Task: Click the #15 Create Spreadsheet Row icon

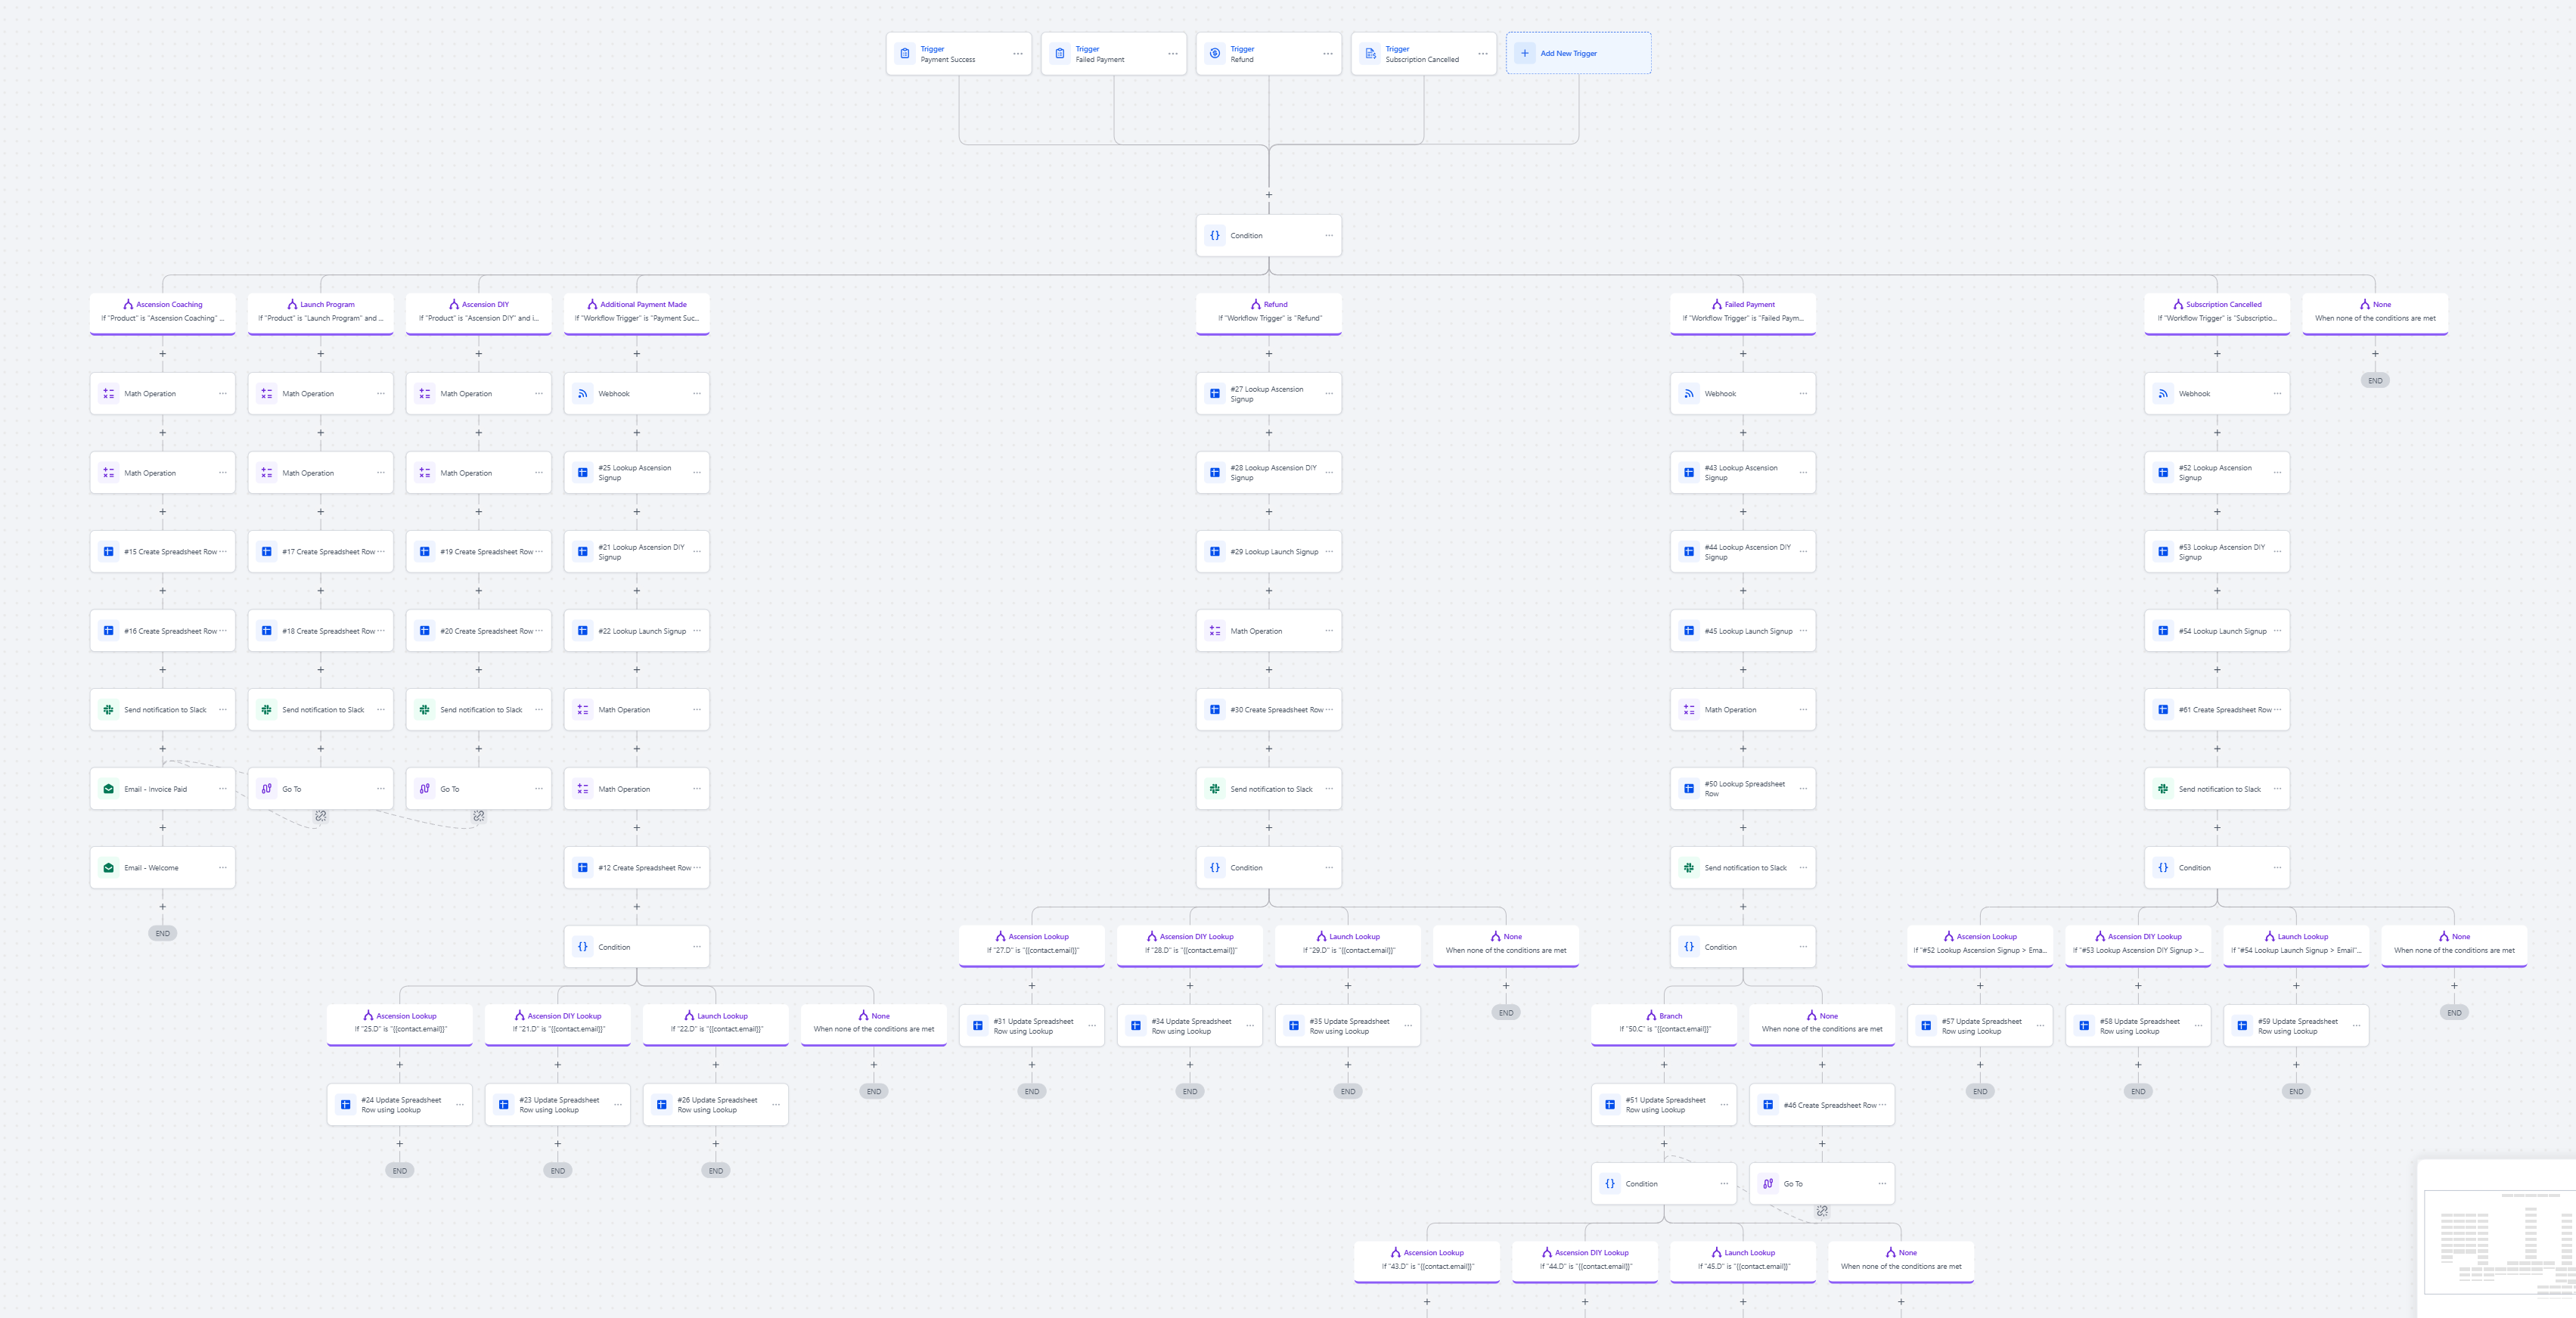Action: click(x=108, y=552)
